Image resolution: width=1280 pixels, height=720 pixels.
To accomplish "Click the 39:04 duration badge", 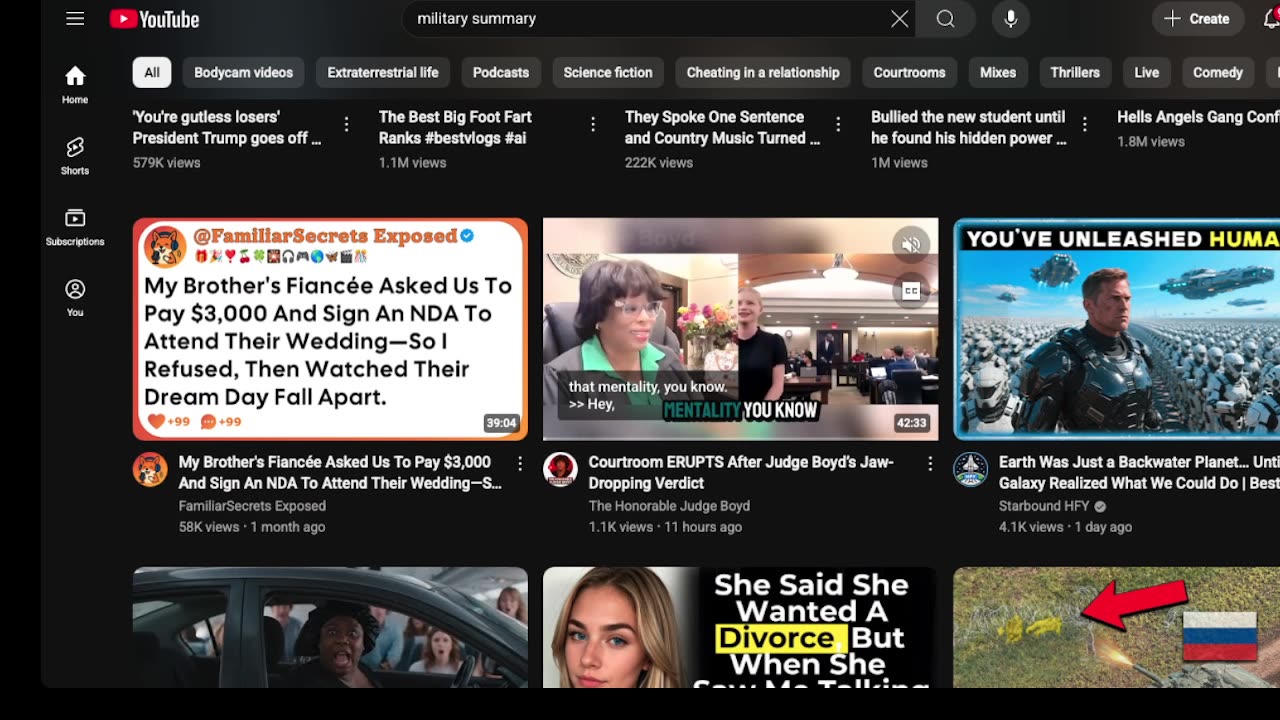I will (x=501, y=423).
